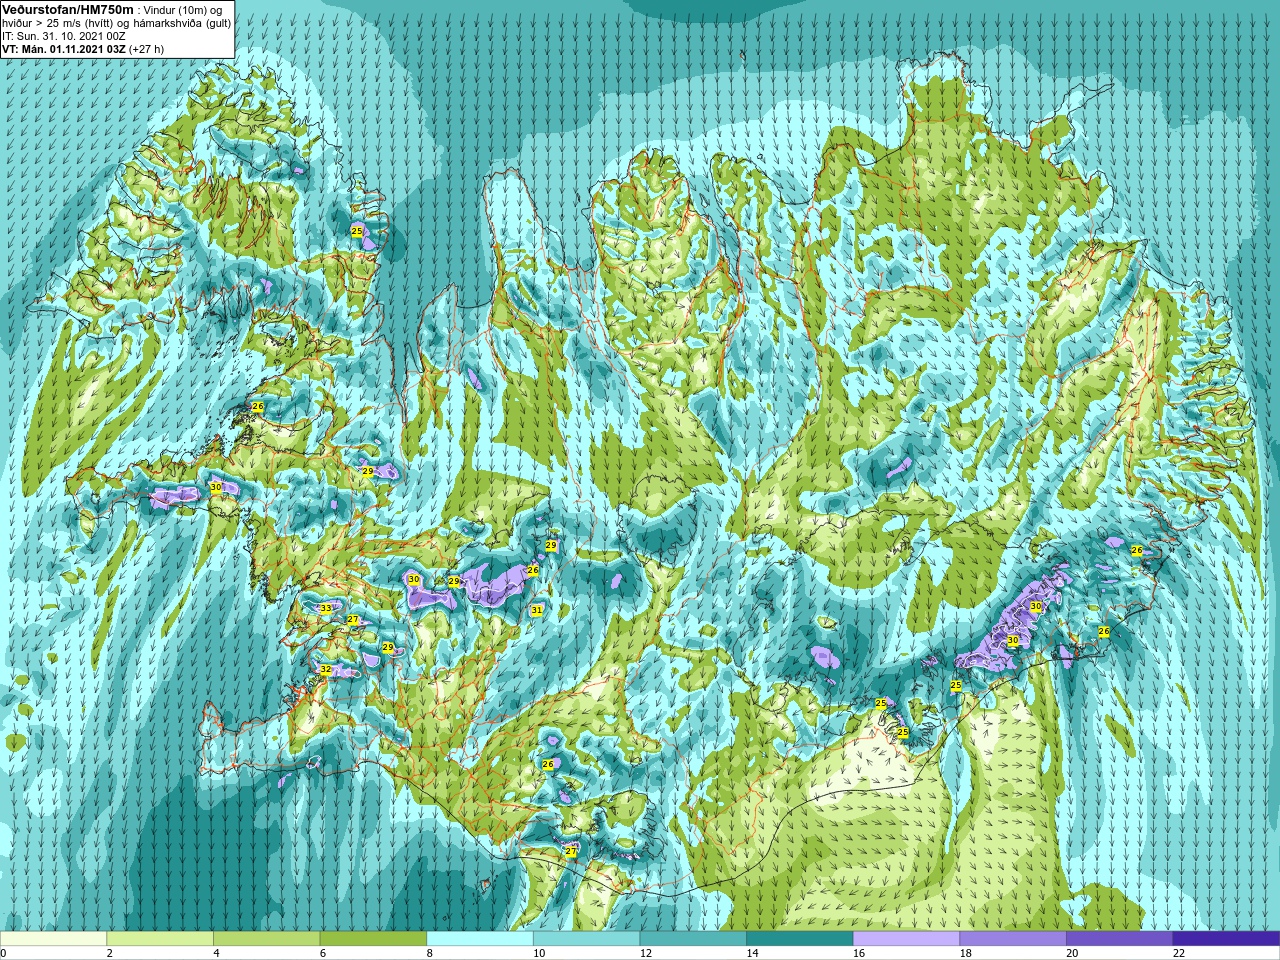Click the legend scale number "8"
Viewport: 1280px width, 960px height.
pos(430,953)
